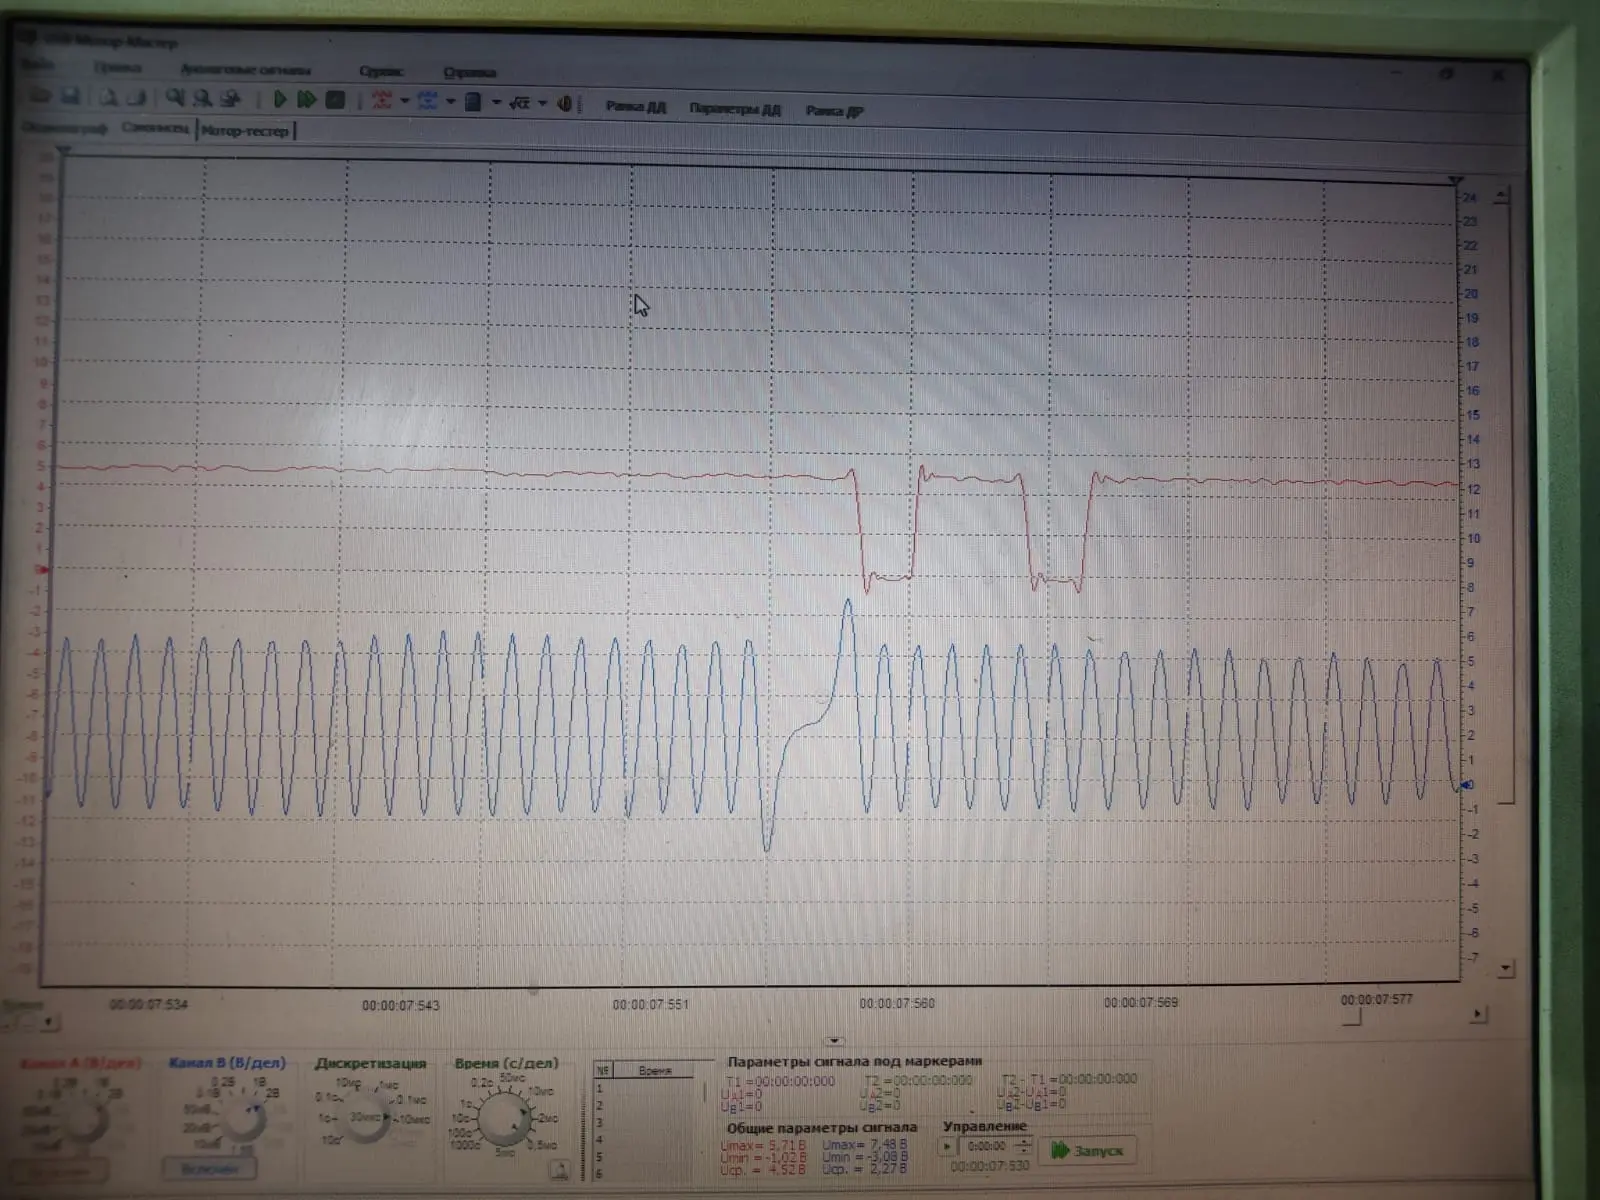
Task: Toggle the Channel B enable button under knob
Action: [x=209, y=1168]
